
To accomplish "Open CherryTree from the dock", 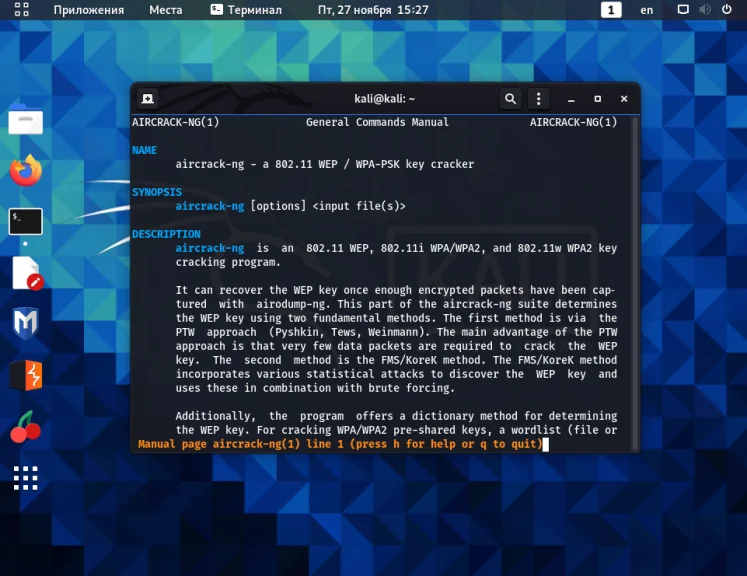I will [25, 427].
